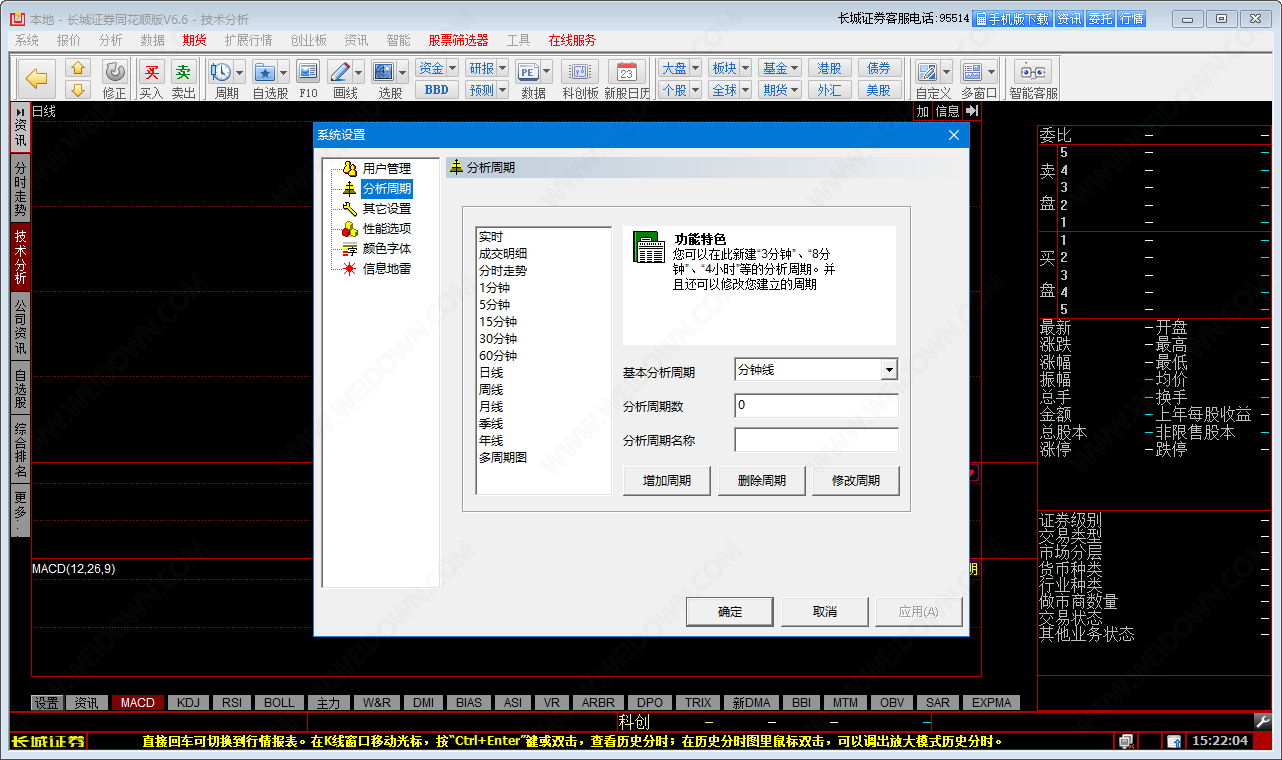The image size is (1282, 760).
Task: Click the wrench icon in status bar
Action: [1262, 721]
